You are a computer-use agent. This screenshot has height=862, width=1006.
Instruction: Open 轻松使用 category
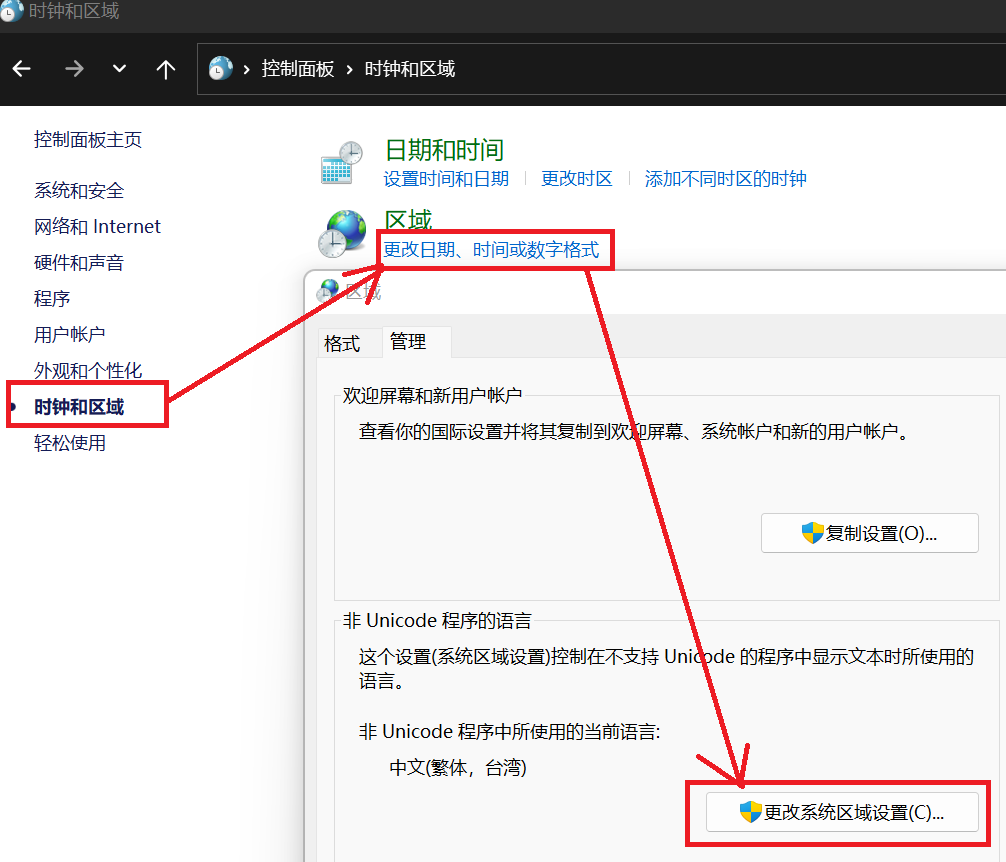pos(70,443)
